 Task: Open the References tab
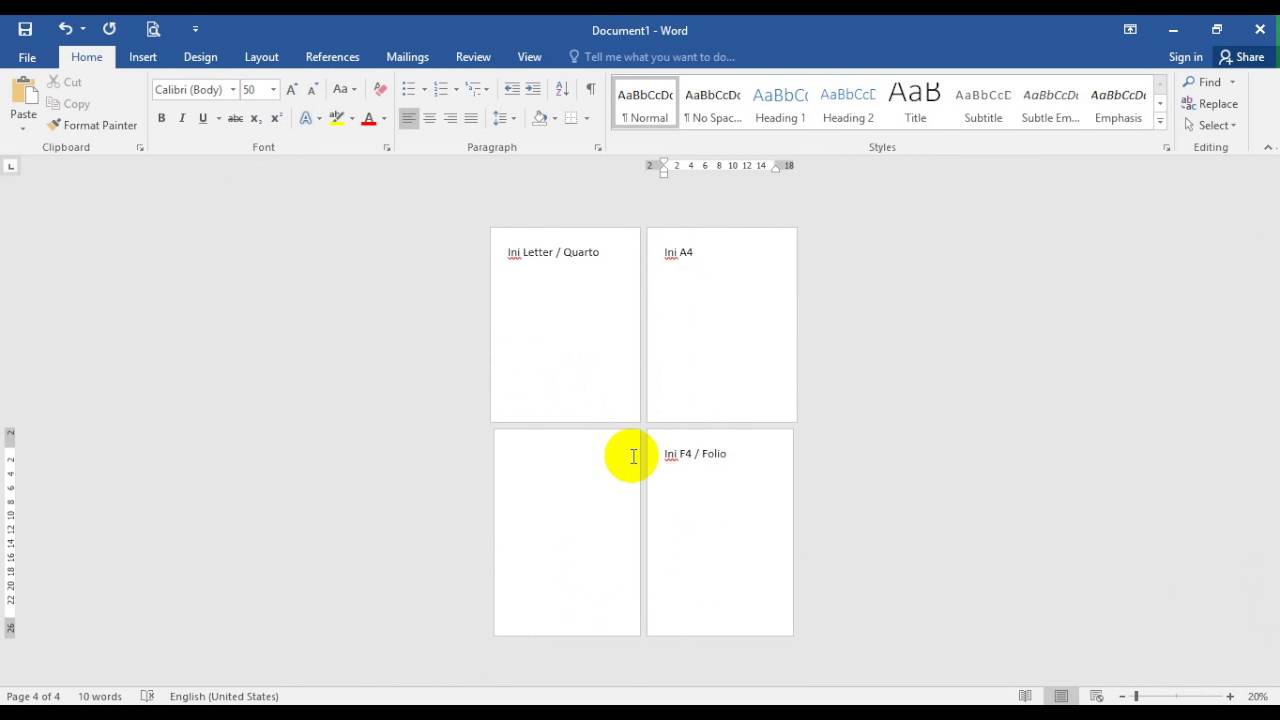332,57
